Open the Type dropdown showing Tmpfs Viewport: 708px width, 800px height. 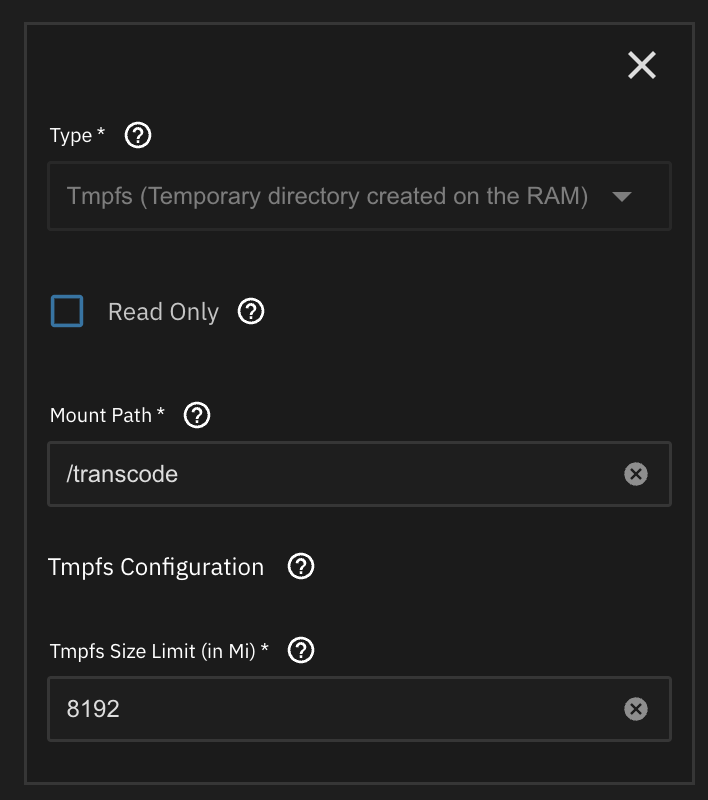pyautogui.click(x=359, y=196)
